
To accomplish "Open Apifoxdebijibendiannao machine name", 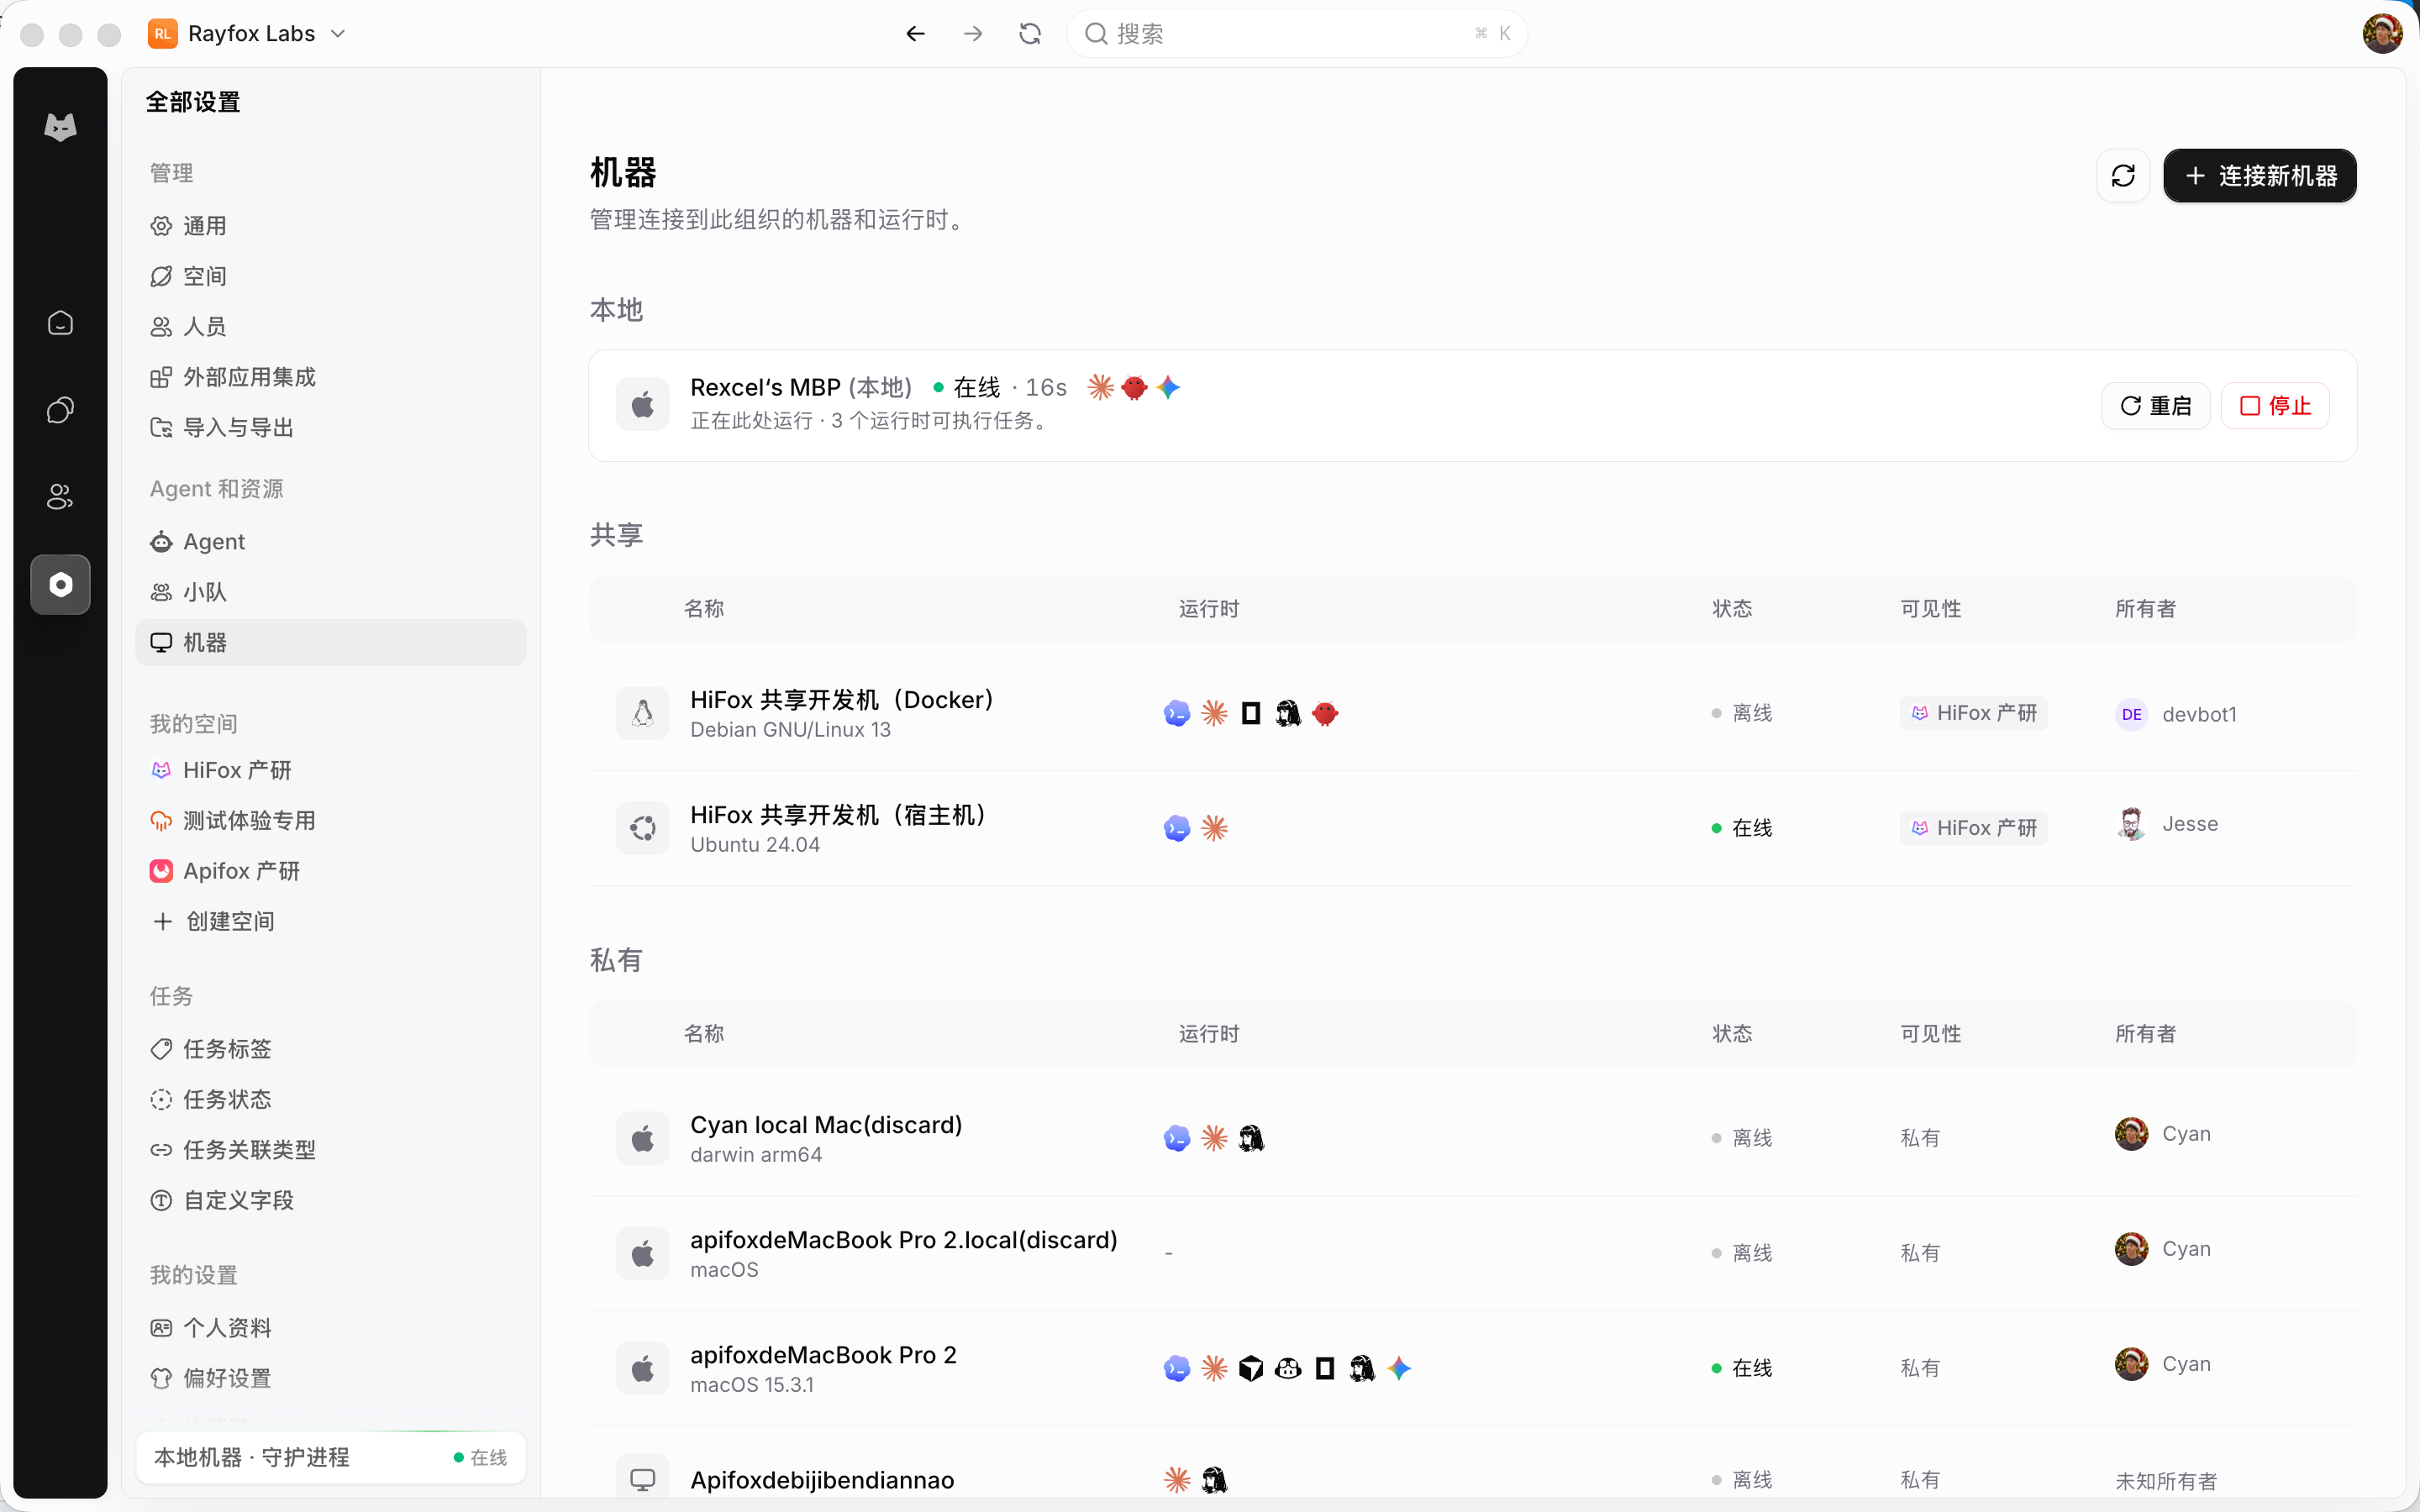I will (x=822, y=1480).
